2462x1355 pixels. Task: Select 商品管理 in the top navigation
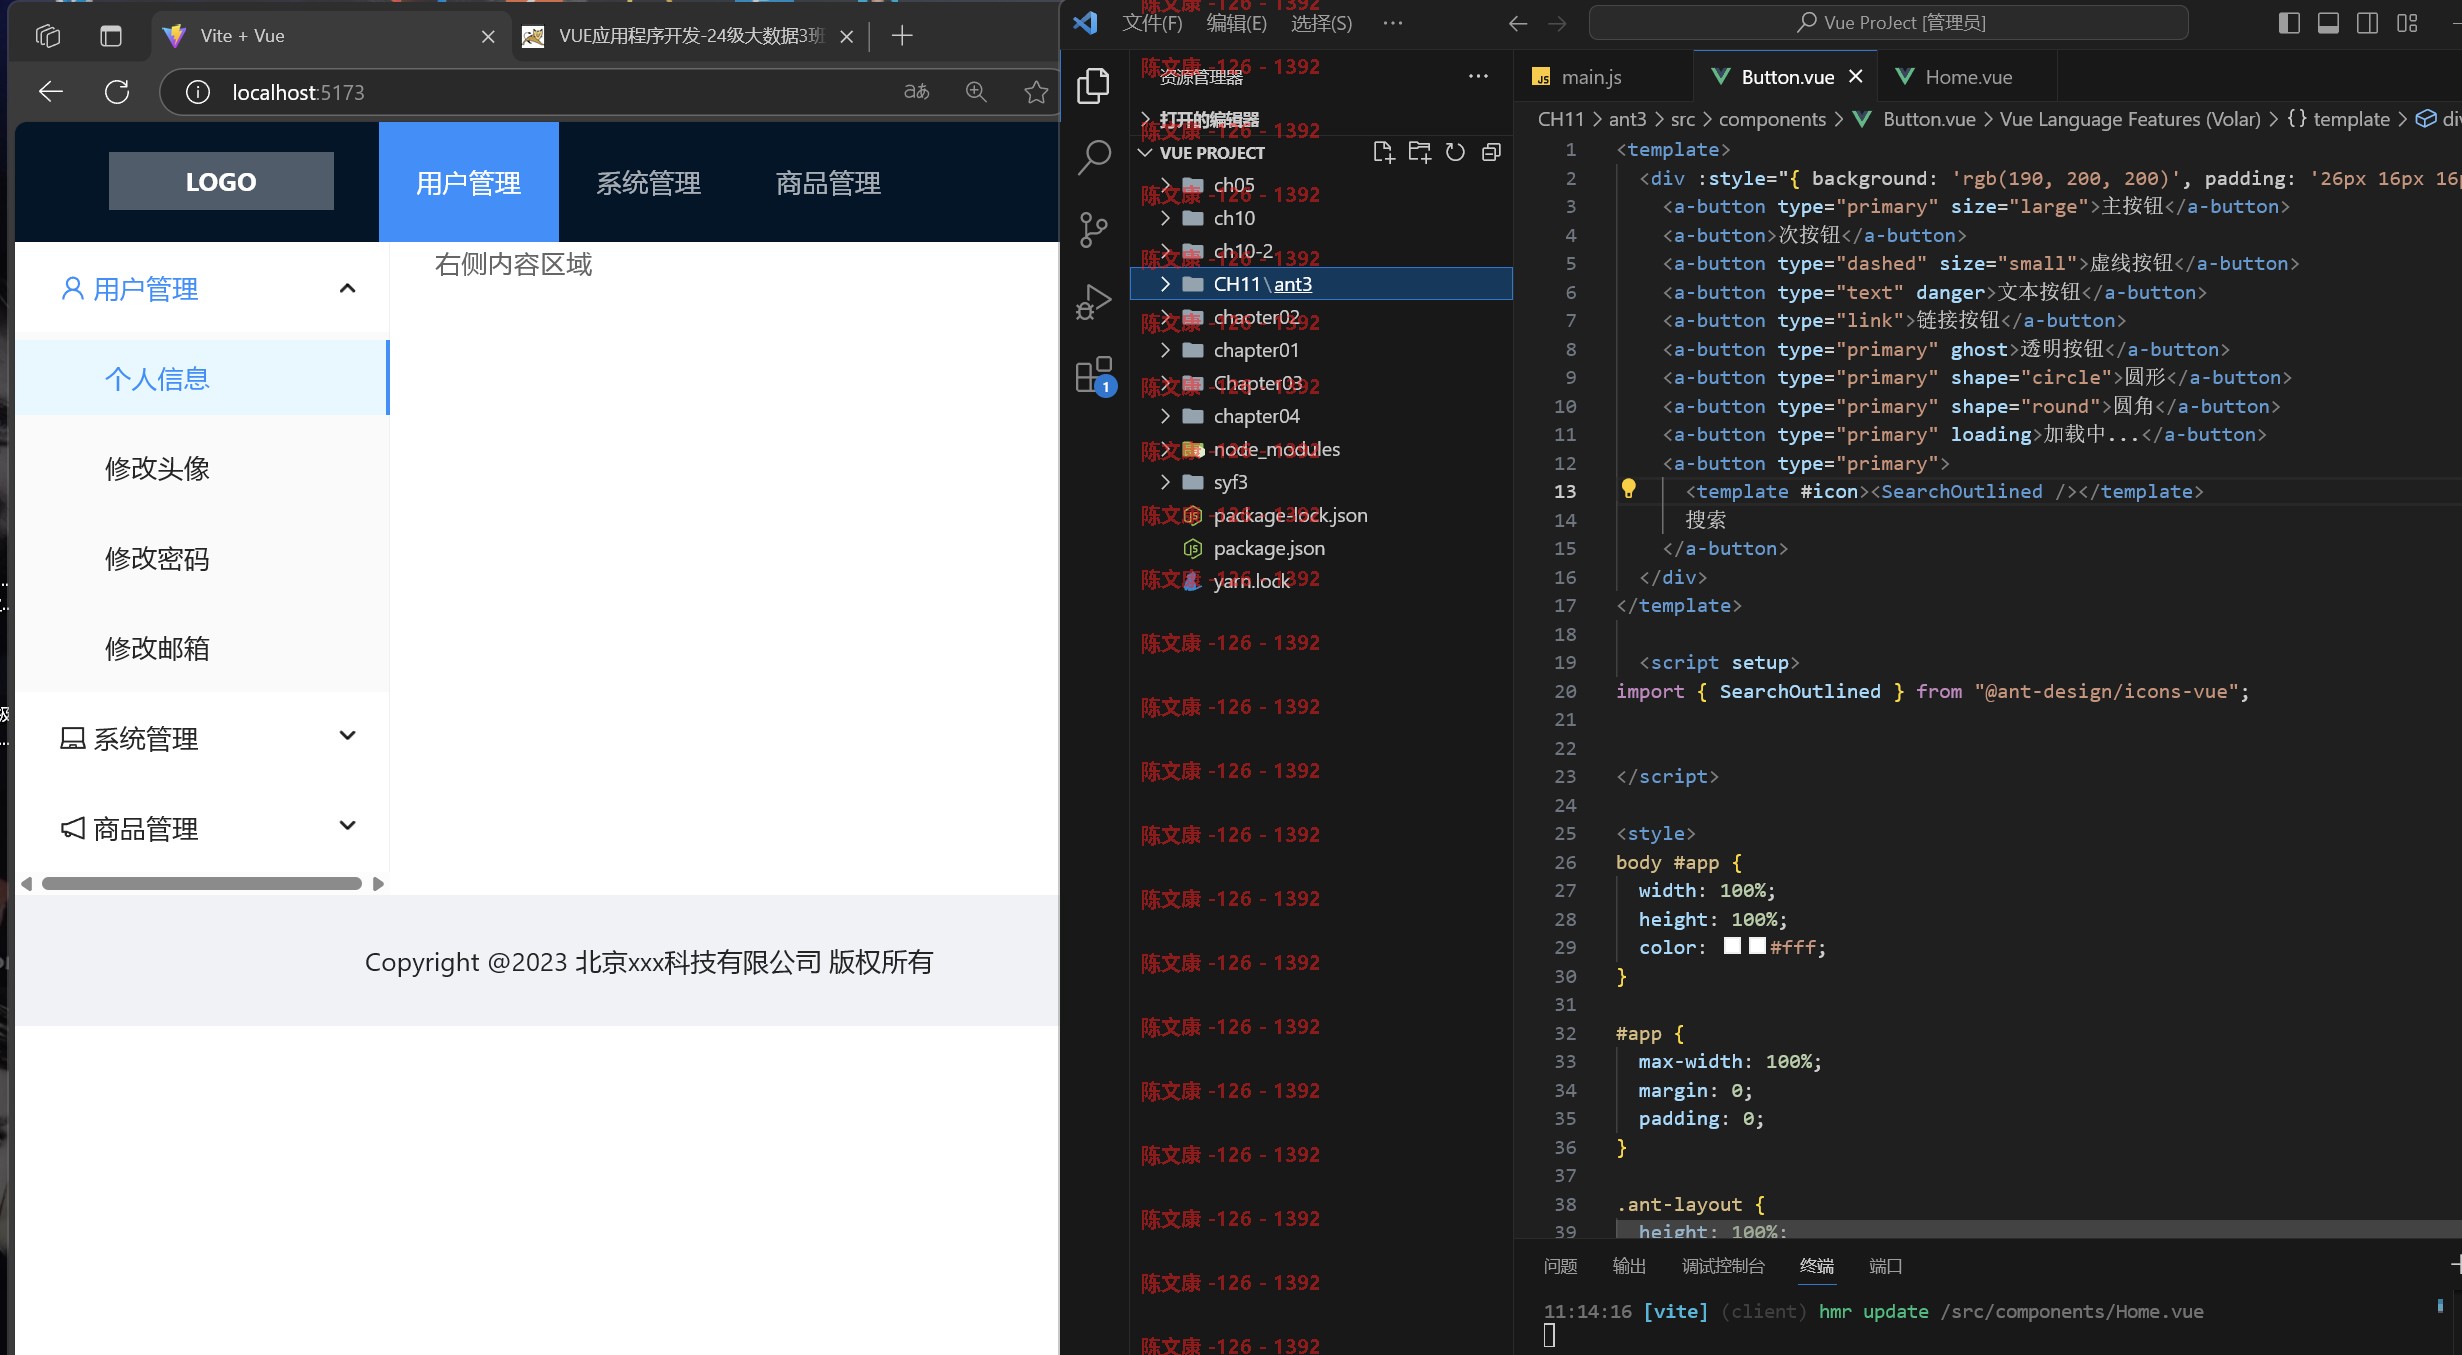[828, 182]
